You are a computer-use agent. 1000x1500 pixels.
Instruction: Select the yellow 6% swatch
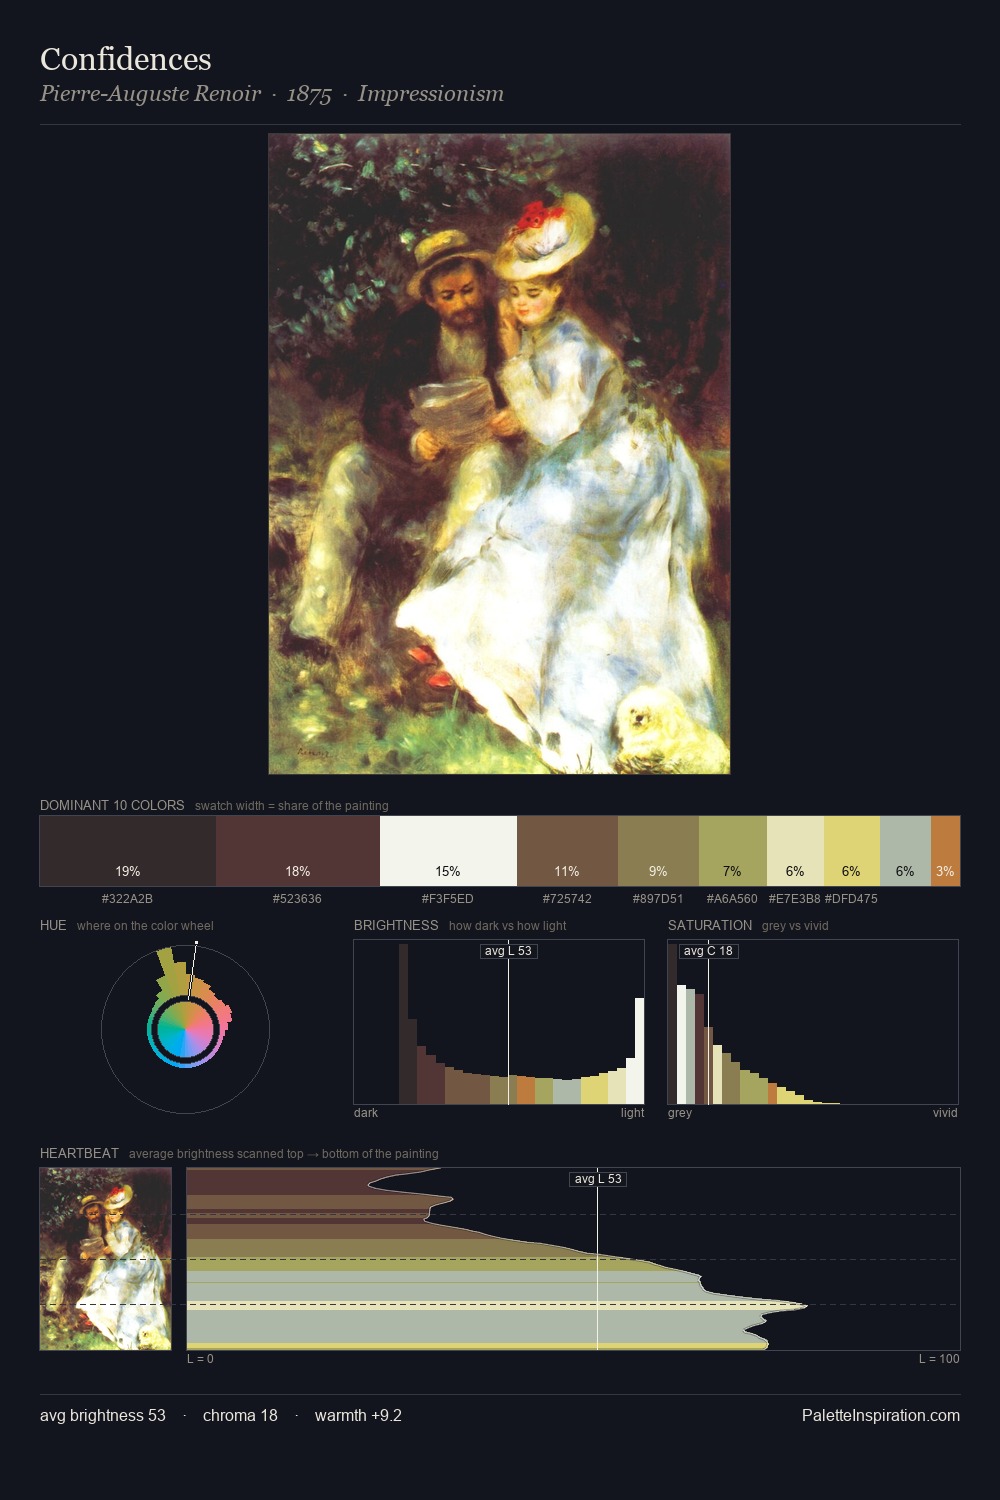pyautogui.click(x=852, y=851)
